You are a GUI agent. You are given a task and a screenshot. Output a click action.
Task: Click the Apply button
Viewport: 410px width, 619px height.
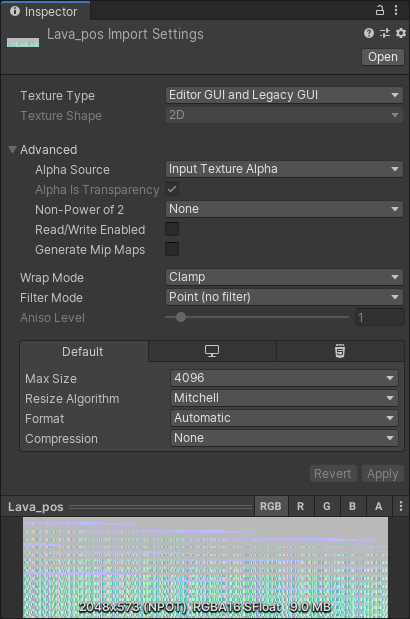(382, 473)
